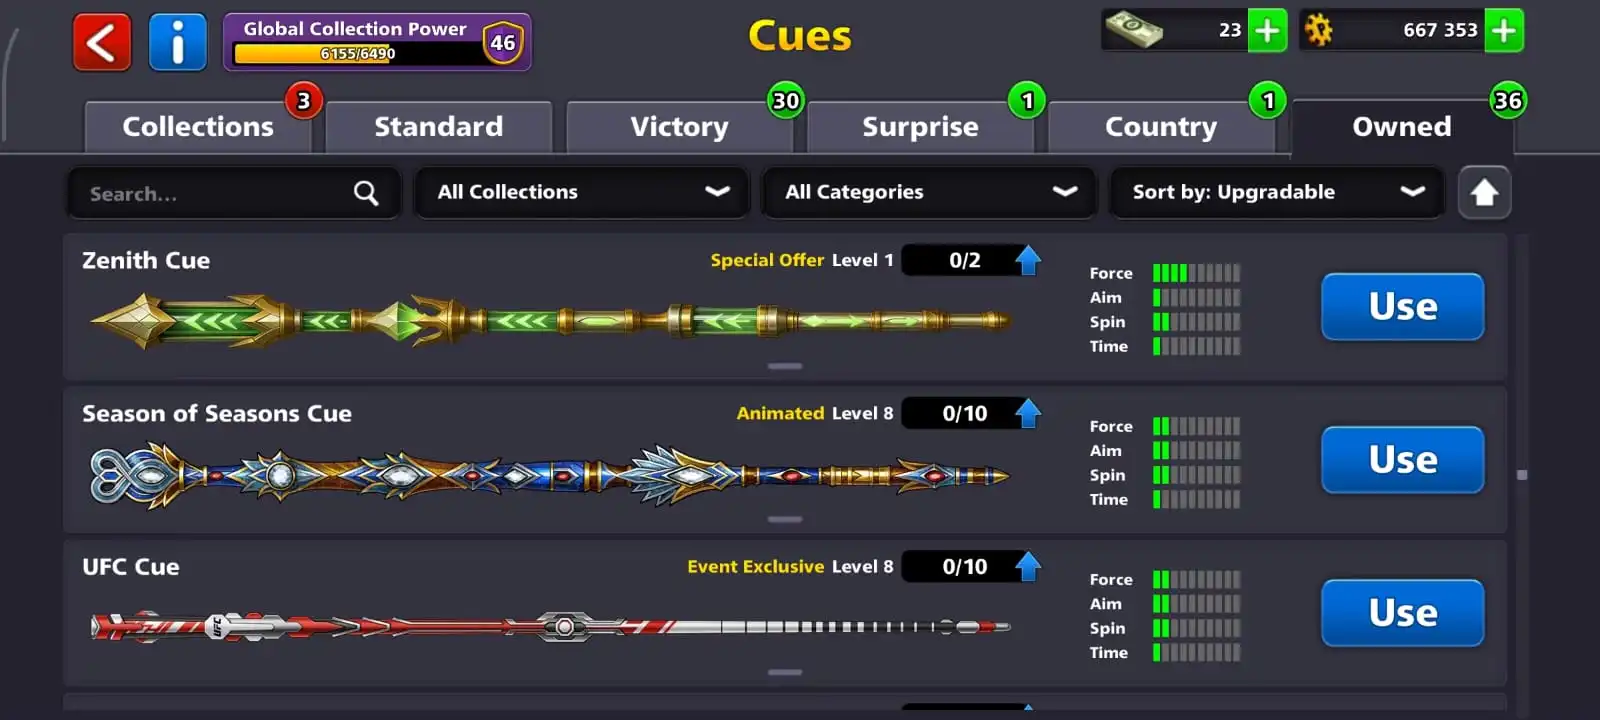Add cash with the green plus
Viewport: 1600px width, 720px height.
[x=1267, y=30]
